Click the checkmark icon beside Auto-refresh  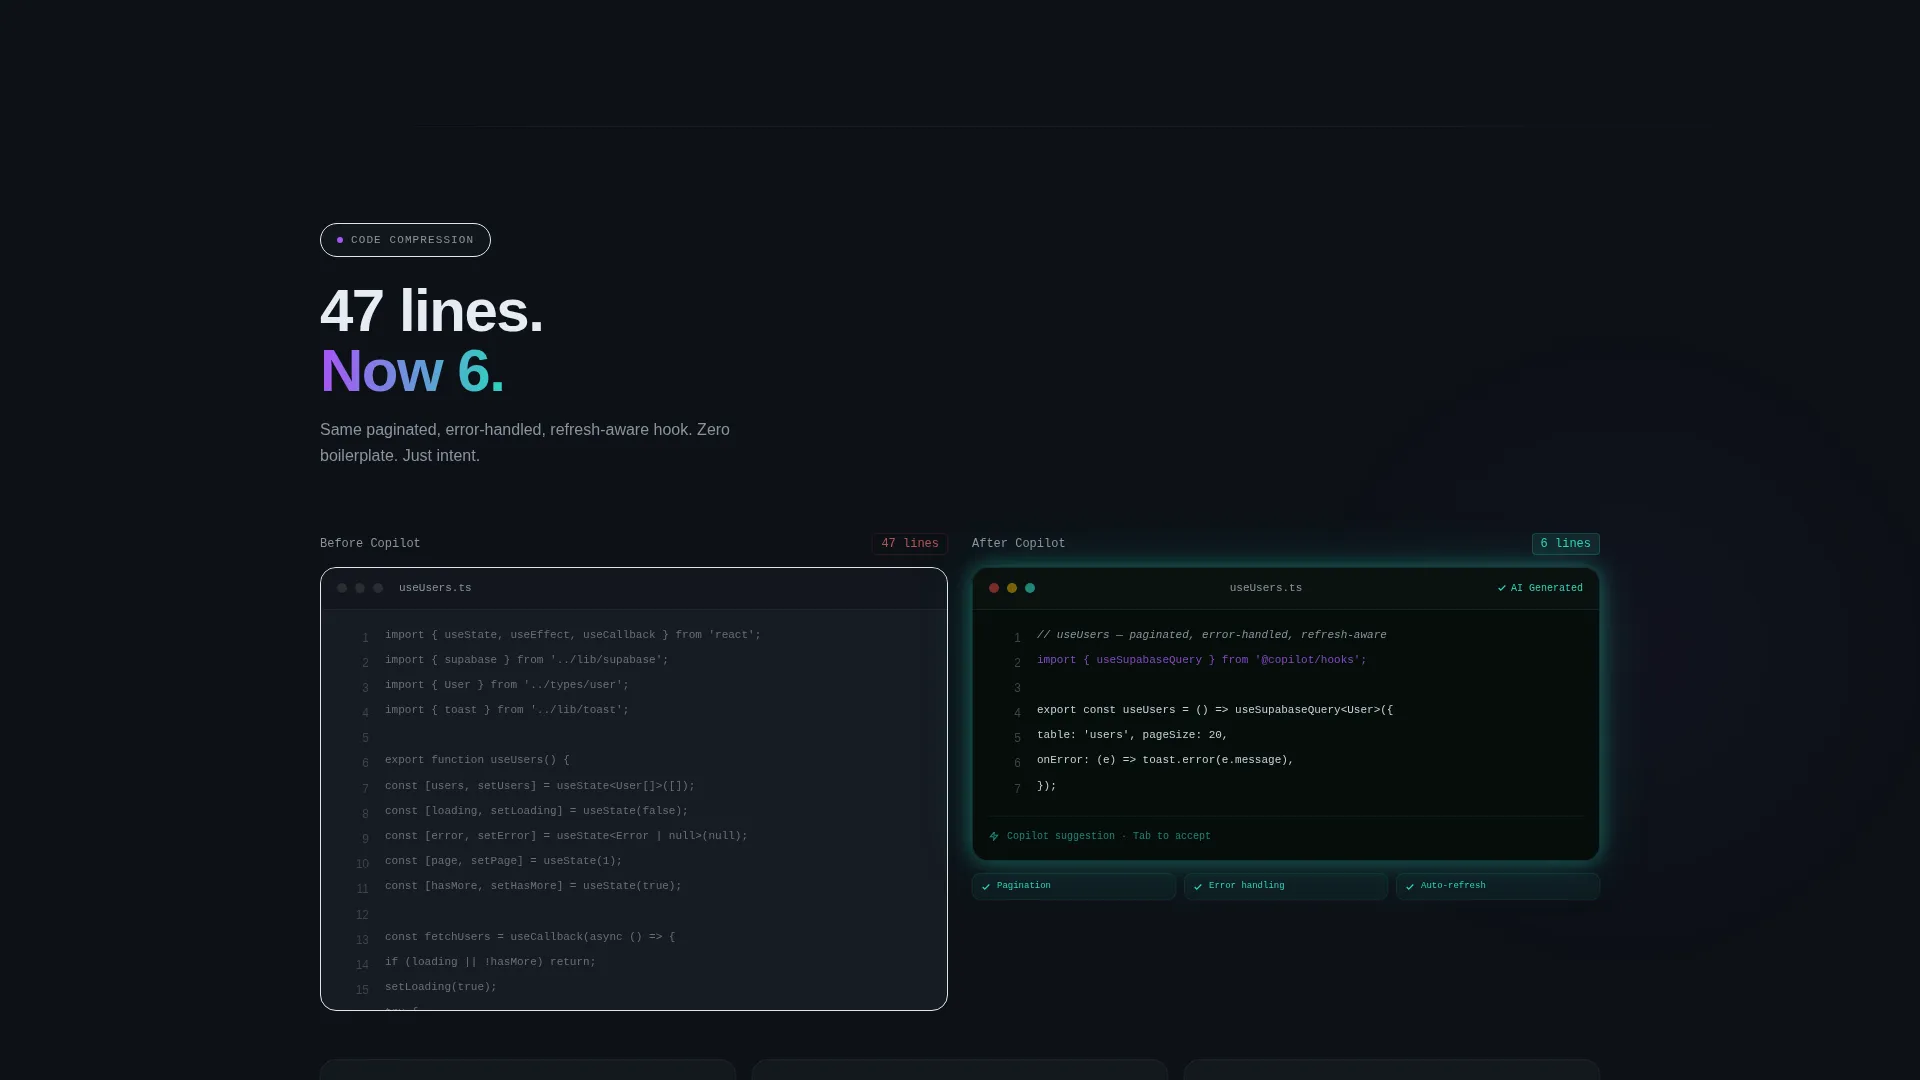click(1410, 886)
